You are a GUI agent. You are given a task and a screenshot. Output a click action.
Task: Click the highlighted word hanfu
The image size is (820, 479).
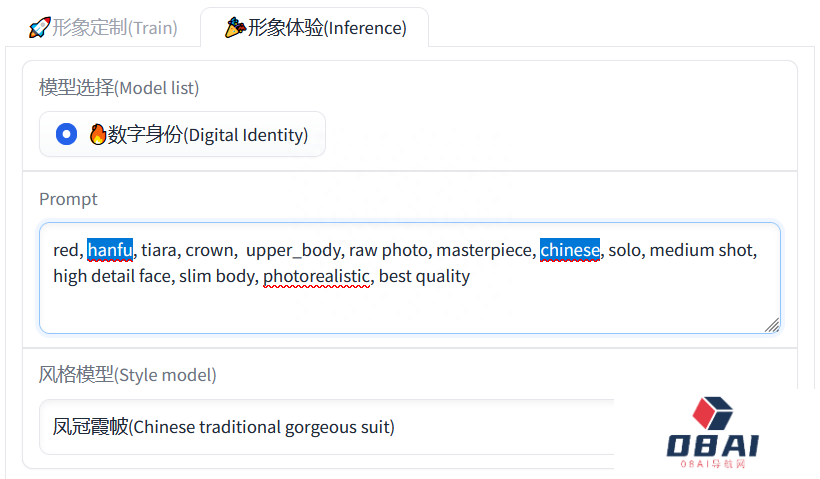pos(110,250)
